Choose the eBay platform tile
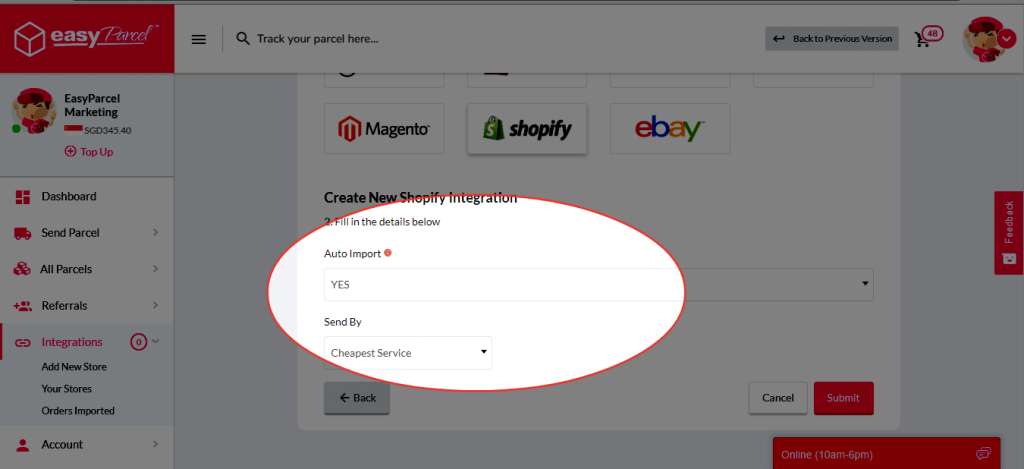The height and width of the screenshot is (469, 1024). pos(670,128)
